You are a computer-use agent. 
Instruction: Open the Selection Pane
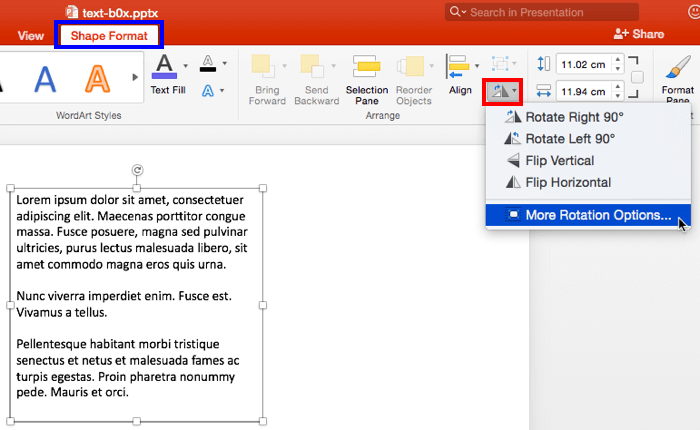coord(367,80)
